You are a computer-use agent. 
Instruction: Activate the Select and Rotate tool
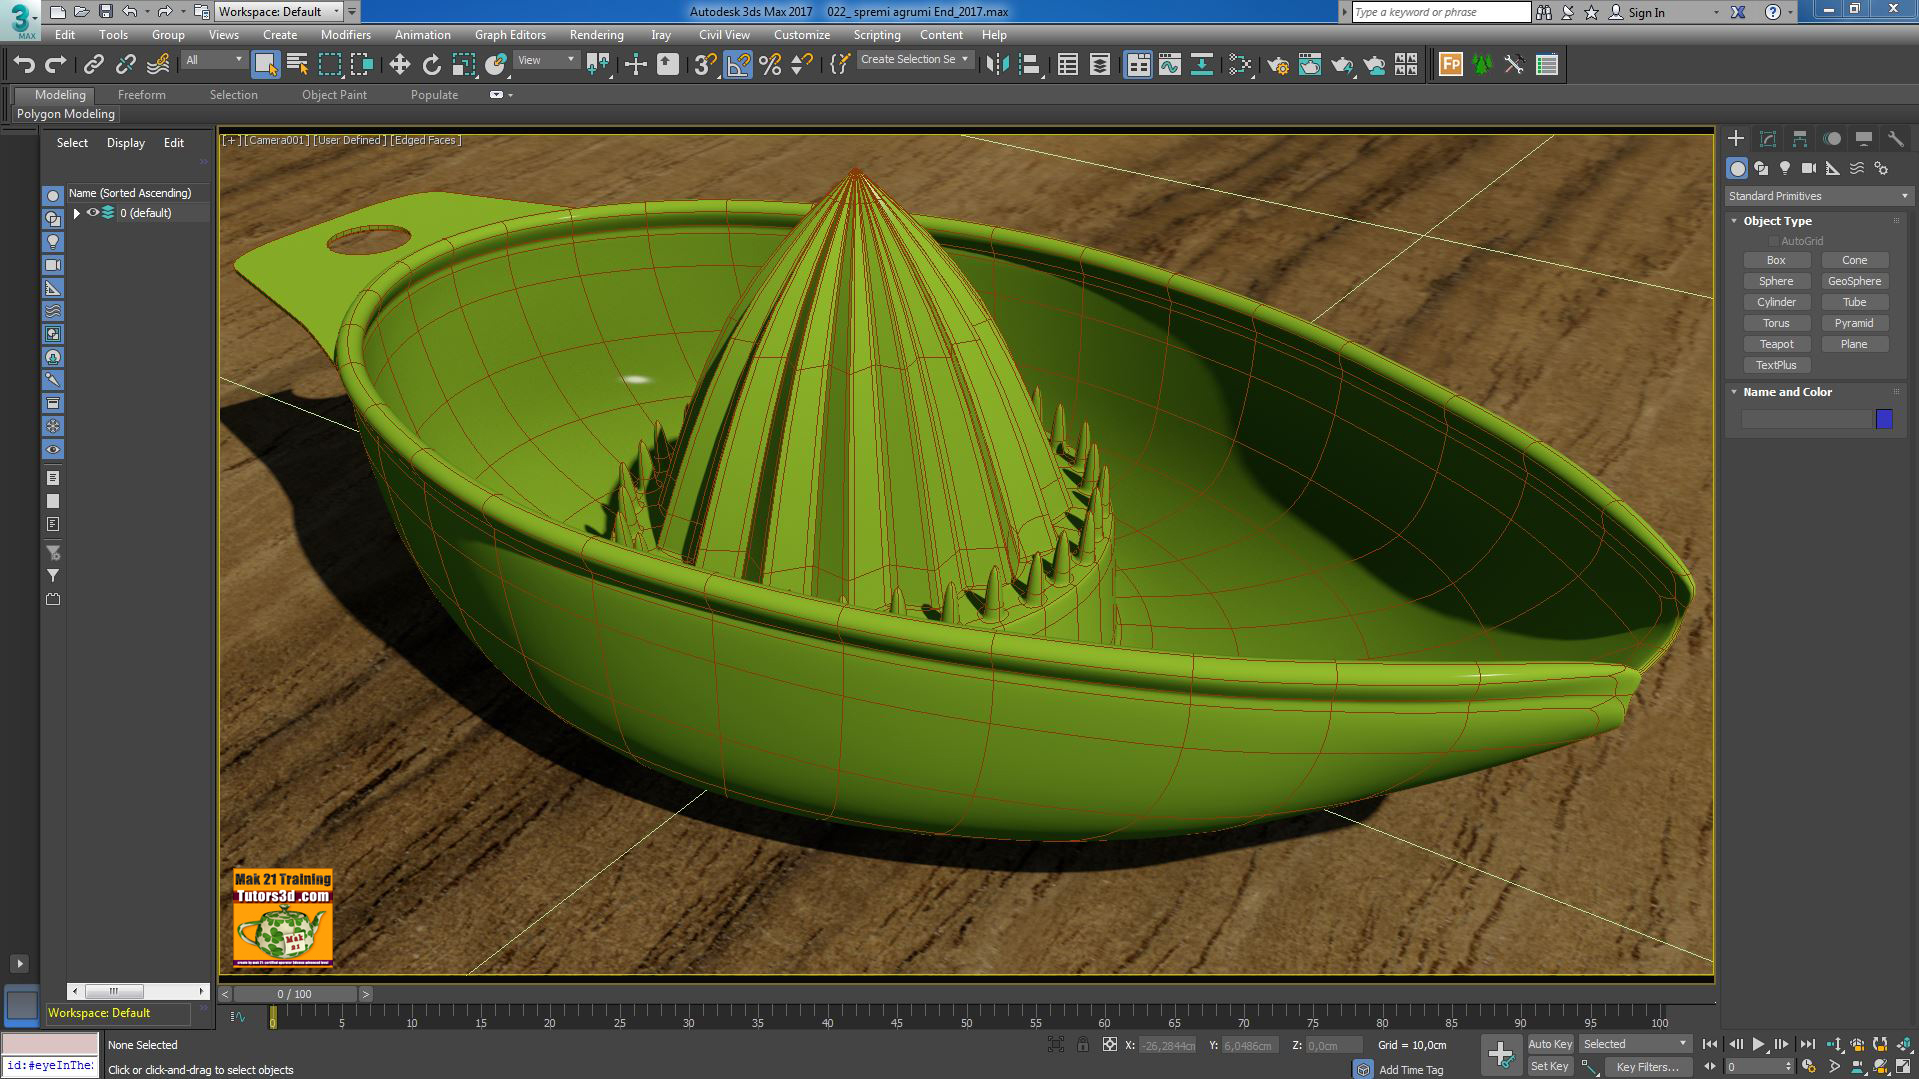click(x=431, y=63)
